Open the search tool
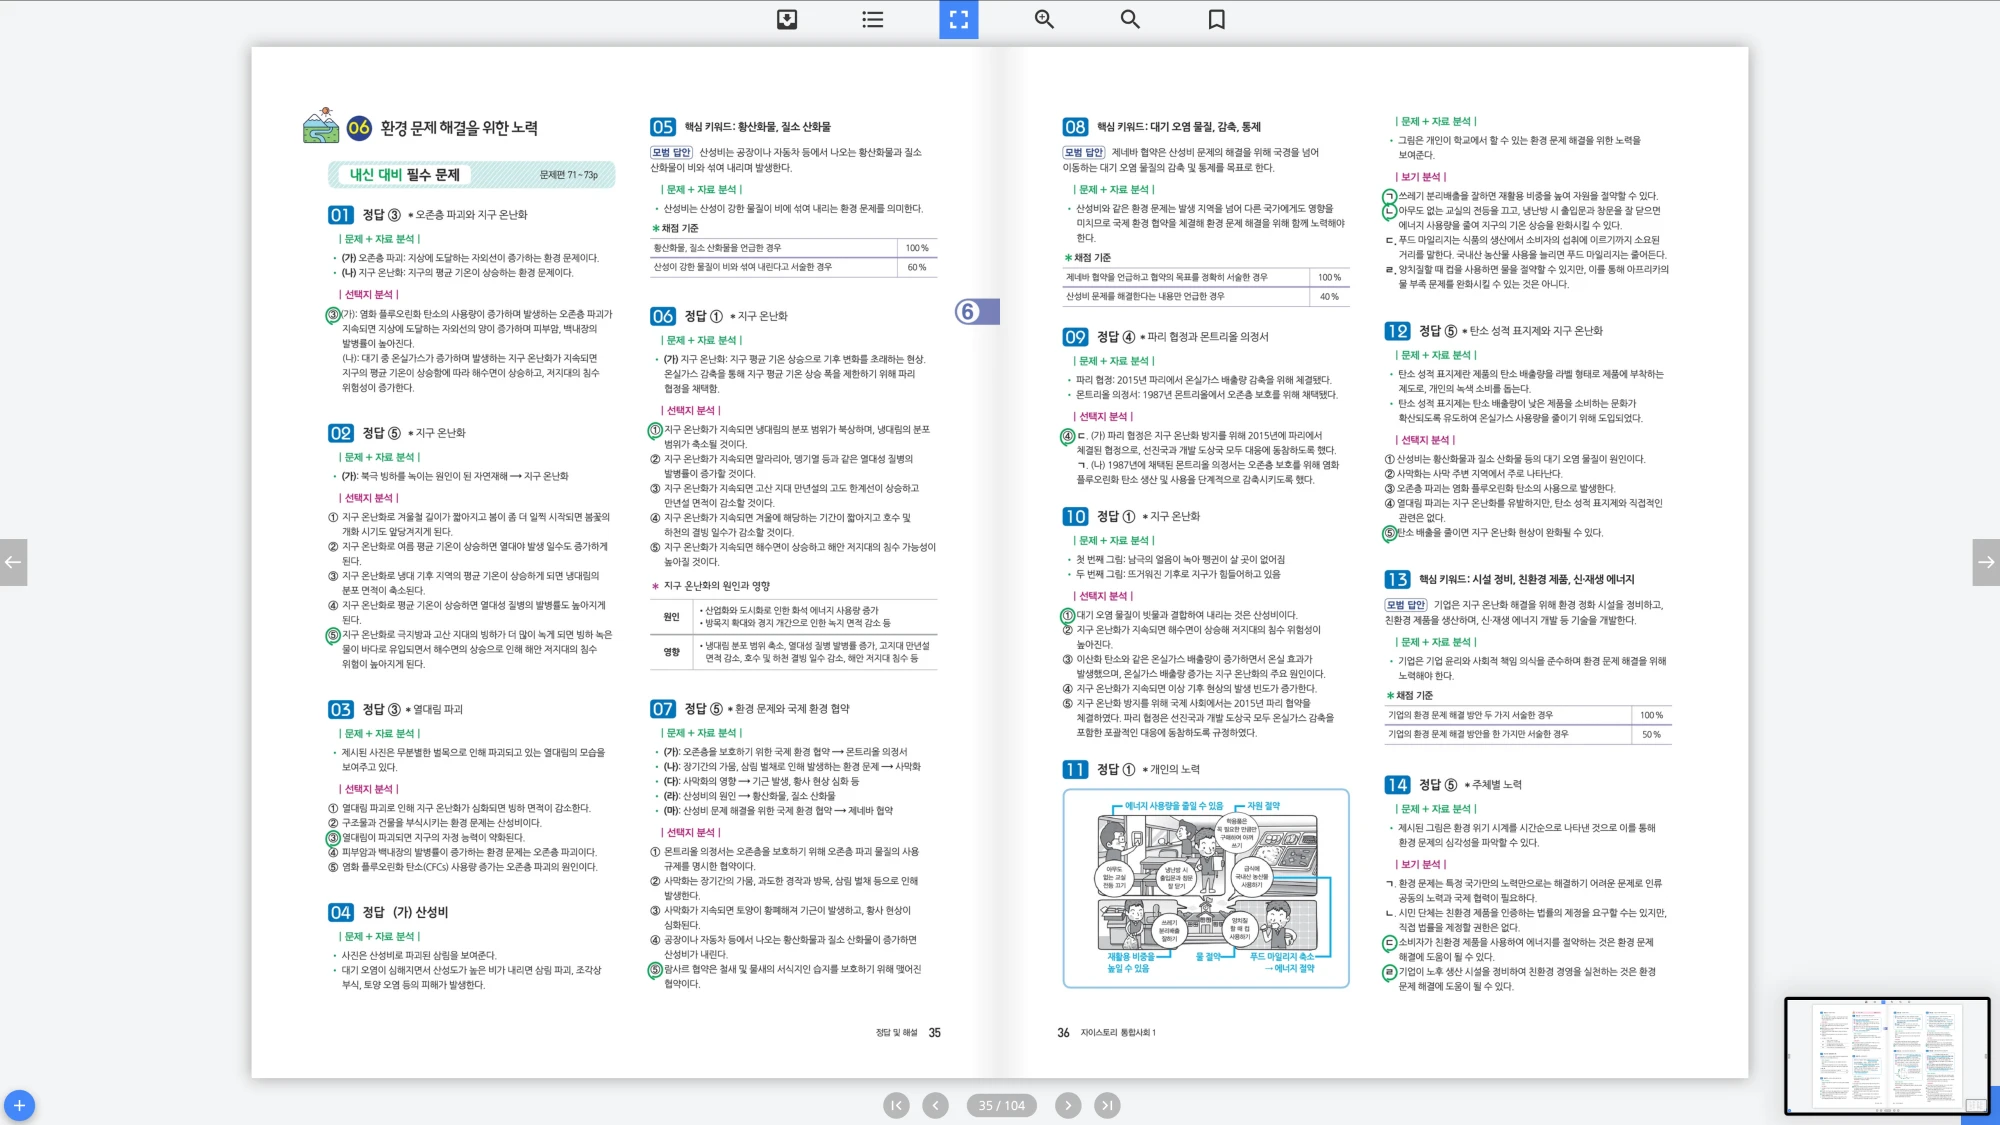2000x1125 pixels. 1130,19
